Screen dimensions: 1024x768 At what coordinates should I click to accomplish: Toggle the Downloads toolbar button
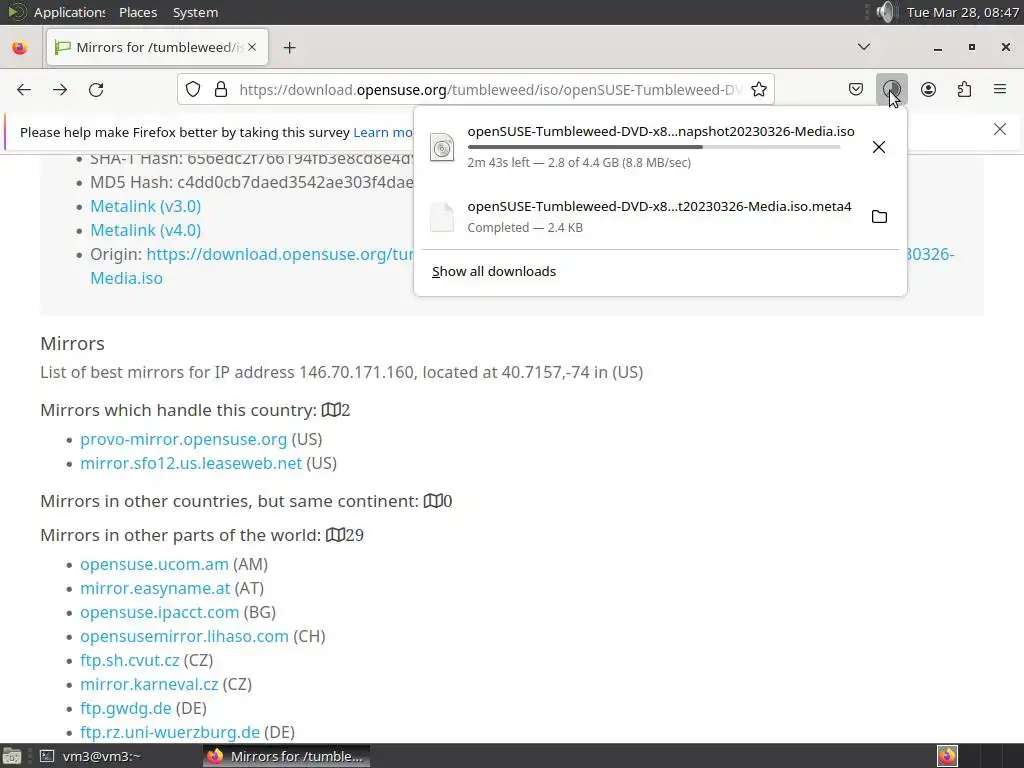click(x=891, y=89)
